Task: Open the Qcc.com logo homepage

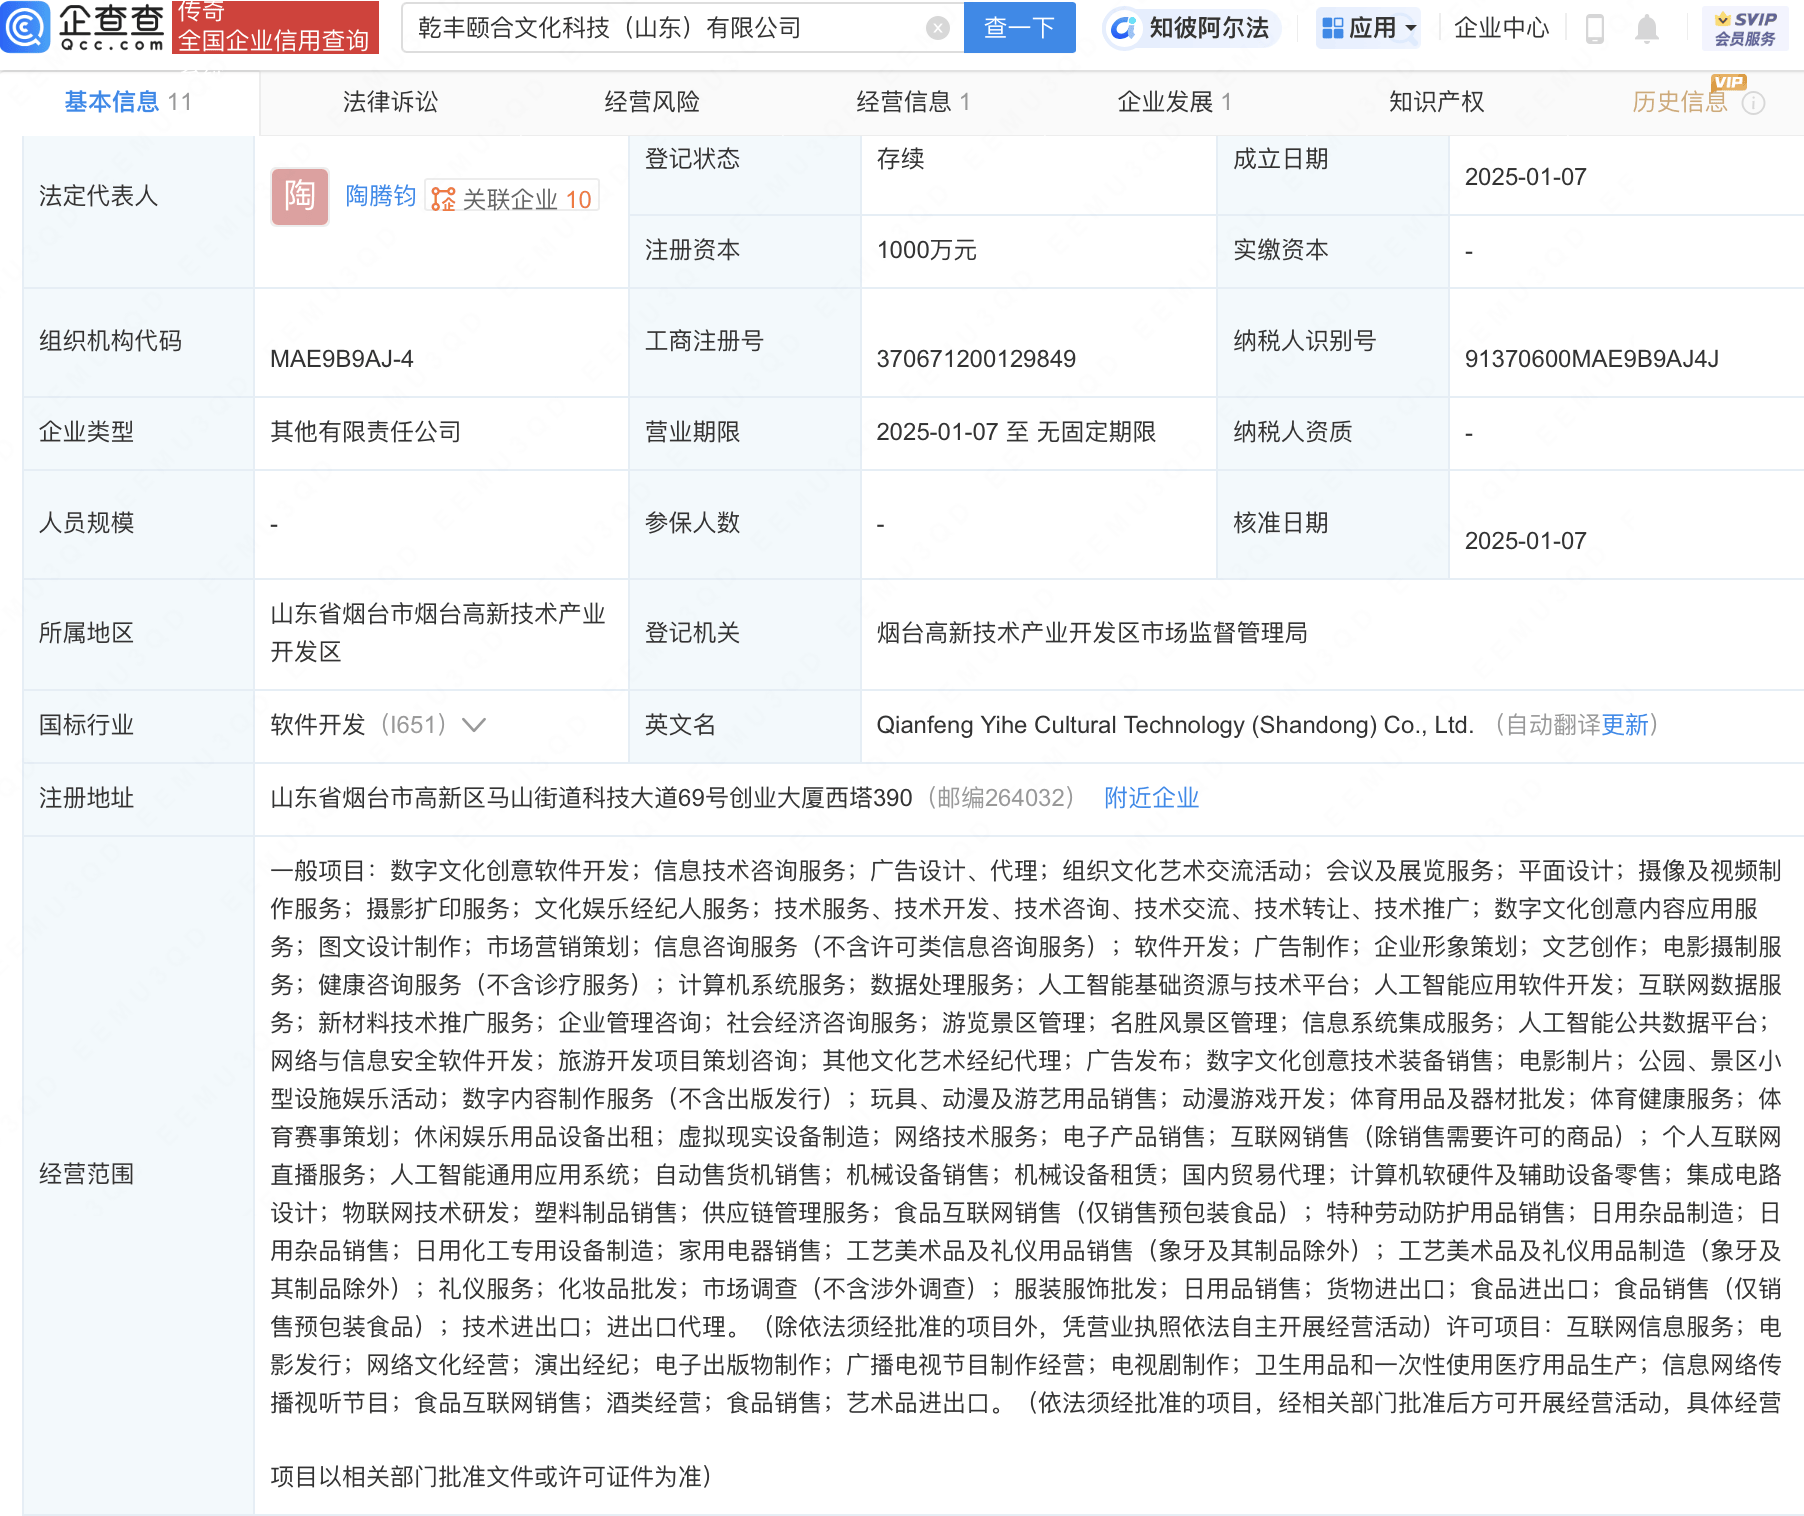Action: [x=84, y=27]
